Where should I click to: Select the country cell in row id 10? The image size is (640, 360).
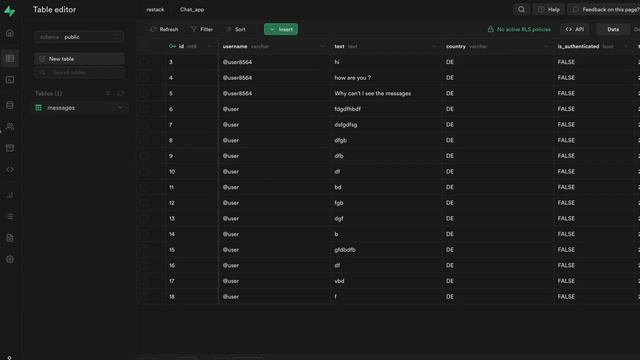tap(498, 171)
